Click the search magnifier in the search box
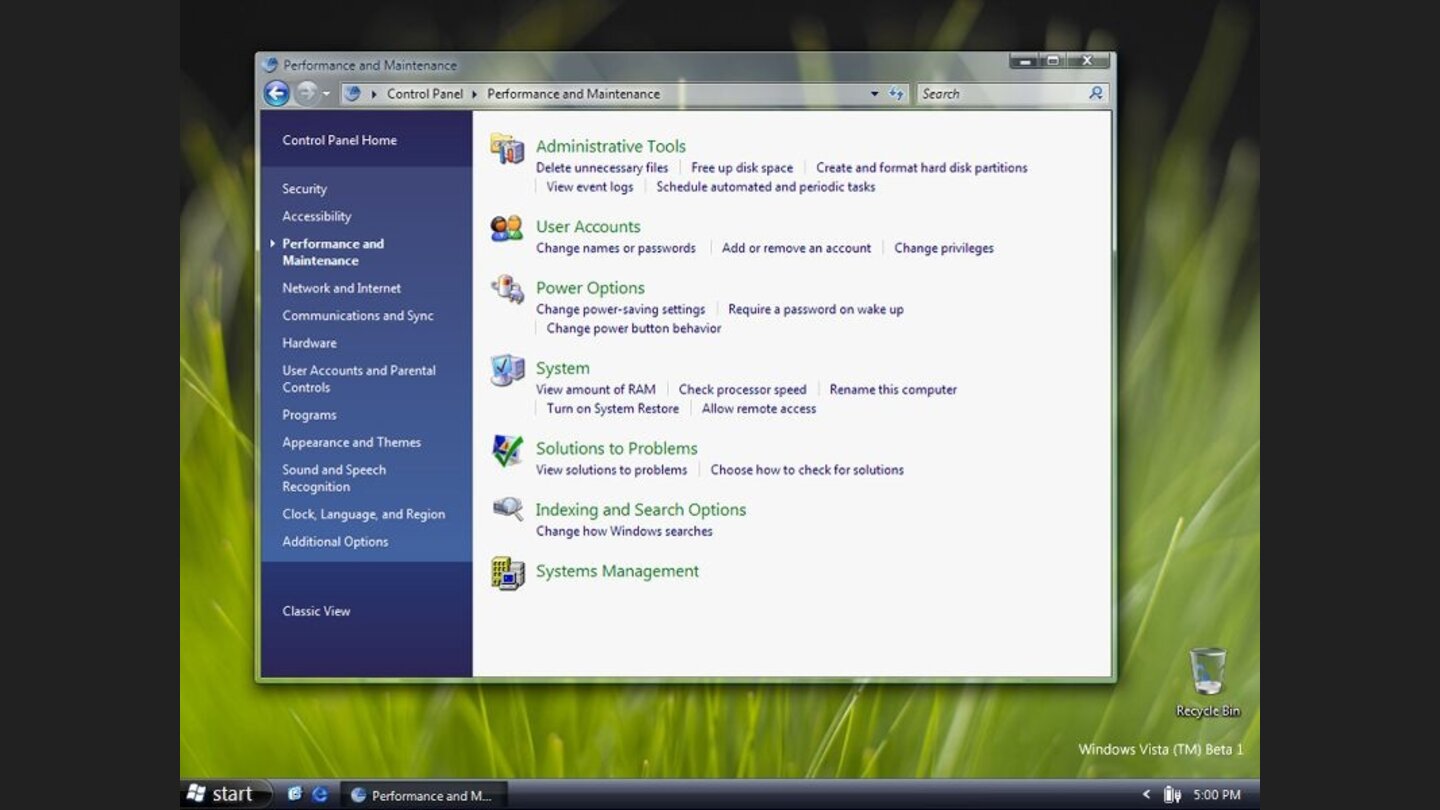1440x810 pixels. (1095, 93)
